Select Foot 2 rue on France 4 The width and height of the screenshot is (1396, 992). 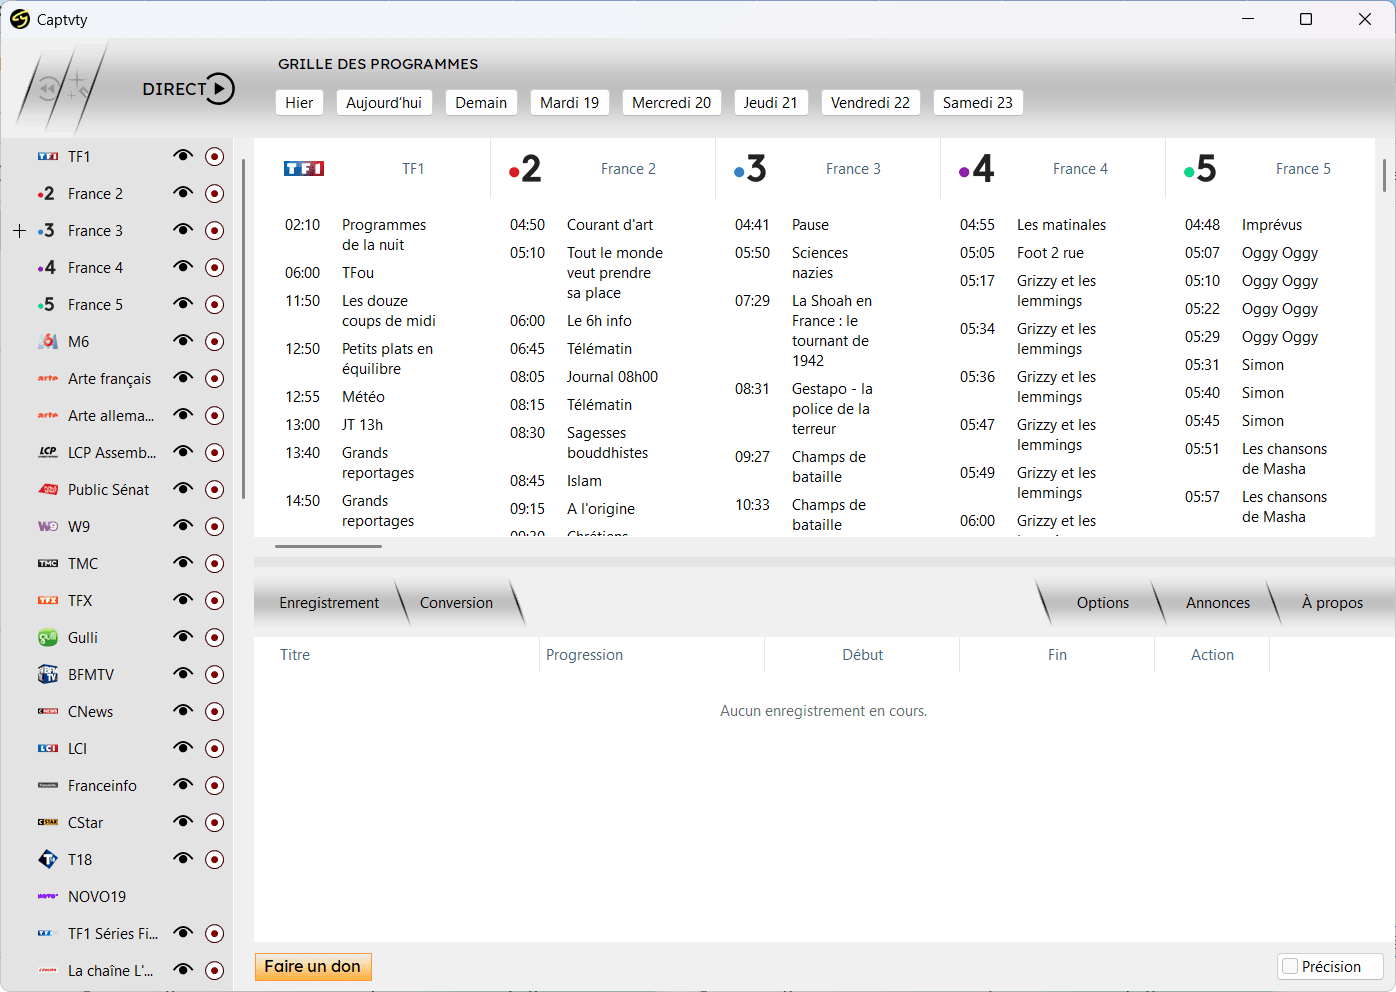click(x=1050, y=253)
